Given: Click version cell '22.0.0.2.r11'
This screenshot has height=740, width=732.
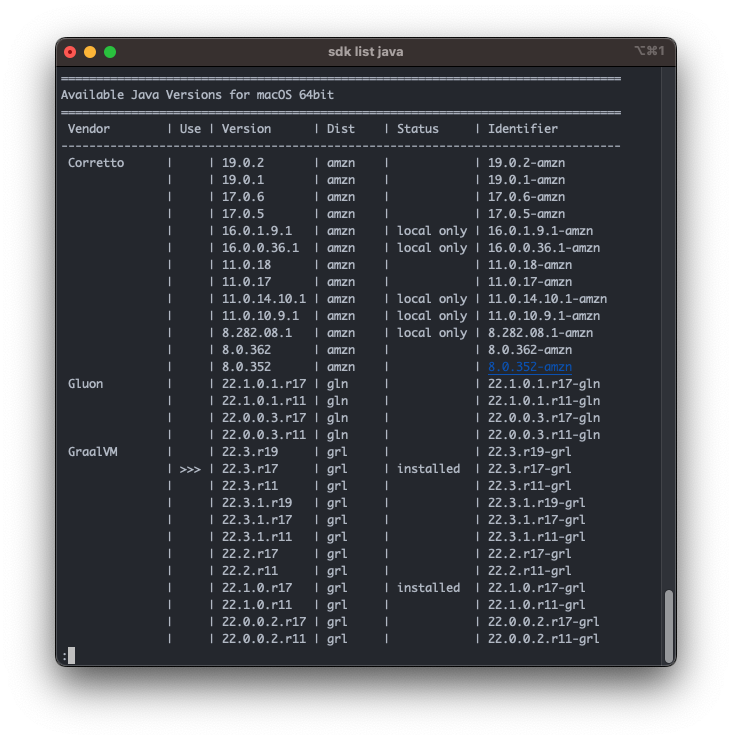Looking at the screenshot, I should pyautogui.click(x=264, y=639).
